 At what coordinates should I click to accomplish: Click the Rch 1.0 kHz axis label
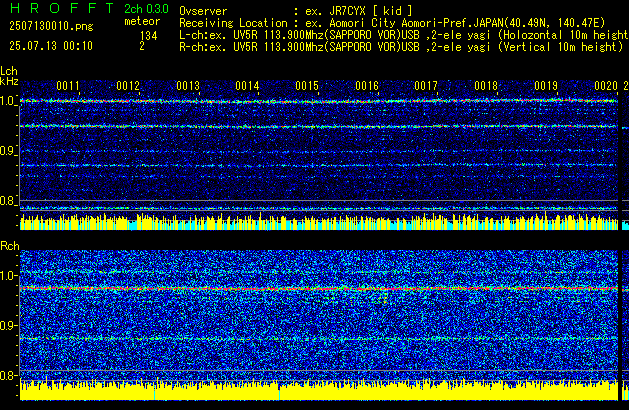point(8,276)
